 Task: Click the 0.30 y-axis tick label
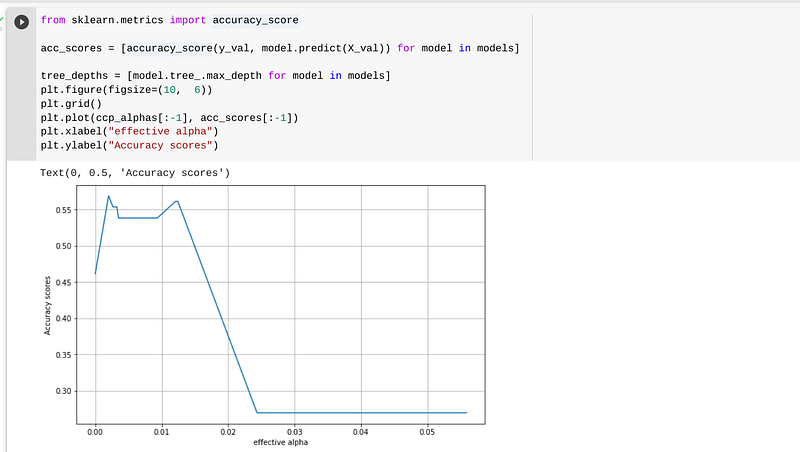63,391
